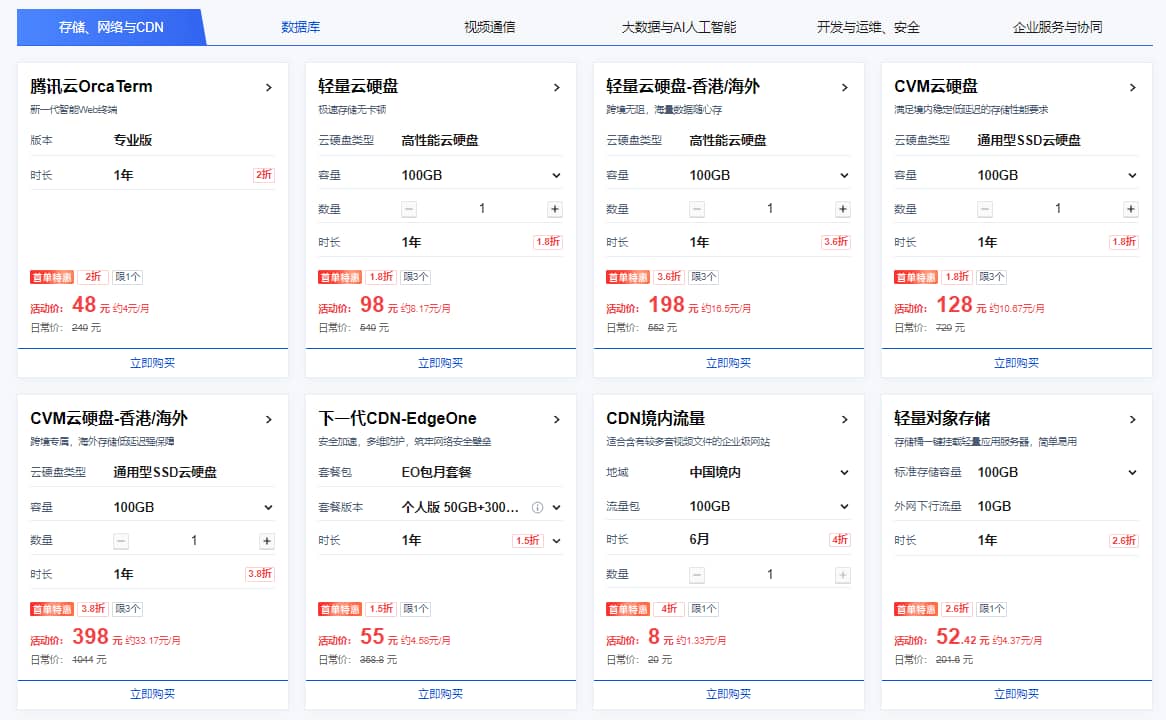This screenshot has width=1166, height=720.
Task: Increase quantity in the CDN境内流量 card
Action: pos(843,575)
